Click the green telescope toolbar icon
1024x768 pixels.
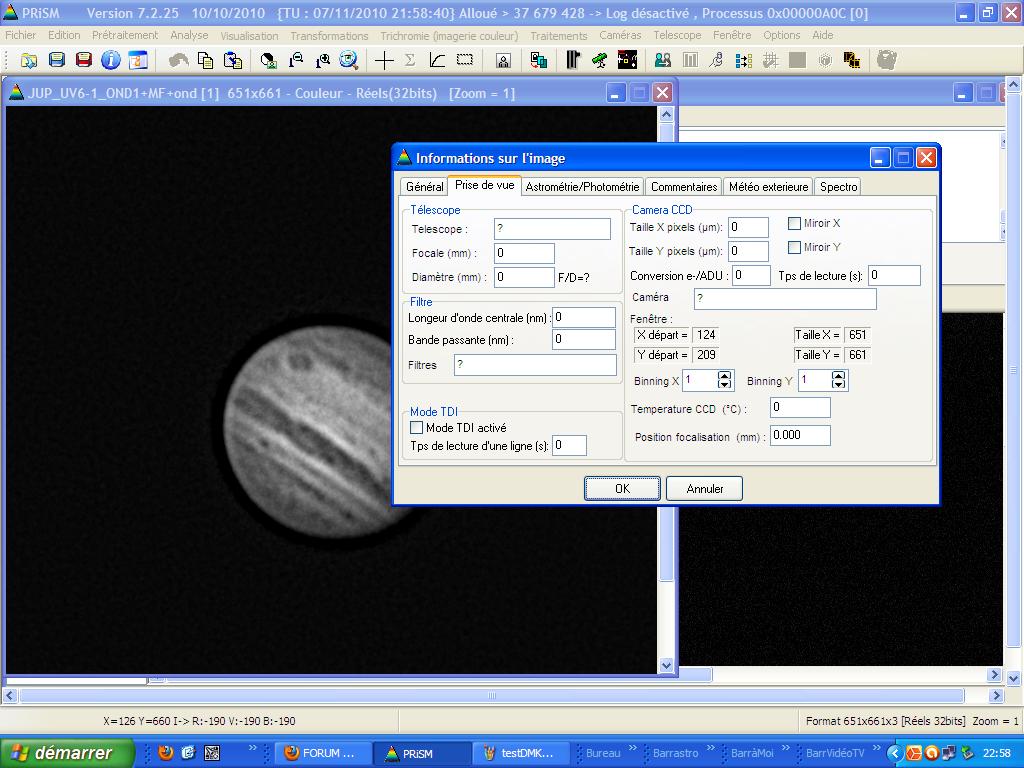pos(599,61)
